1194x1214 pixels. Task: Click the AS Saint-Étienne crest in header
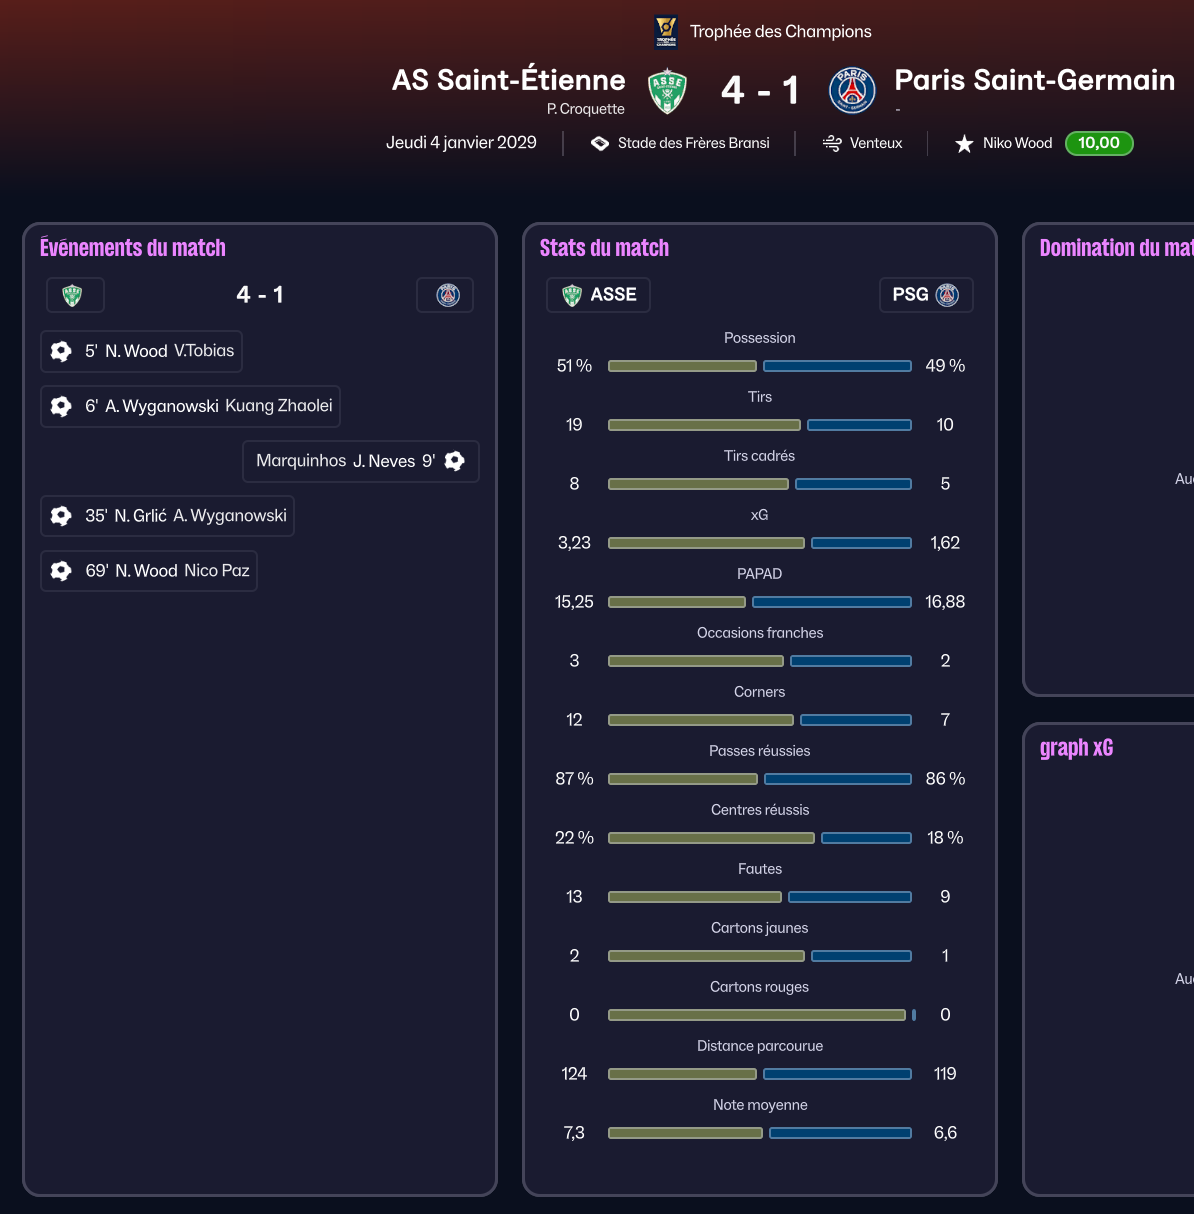tap(667, 90)
